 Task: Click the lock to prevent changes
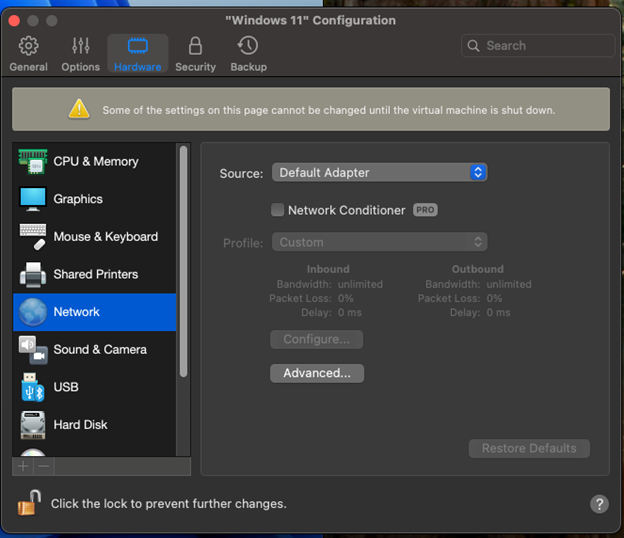pos(29,503)
